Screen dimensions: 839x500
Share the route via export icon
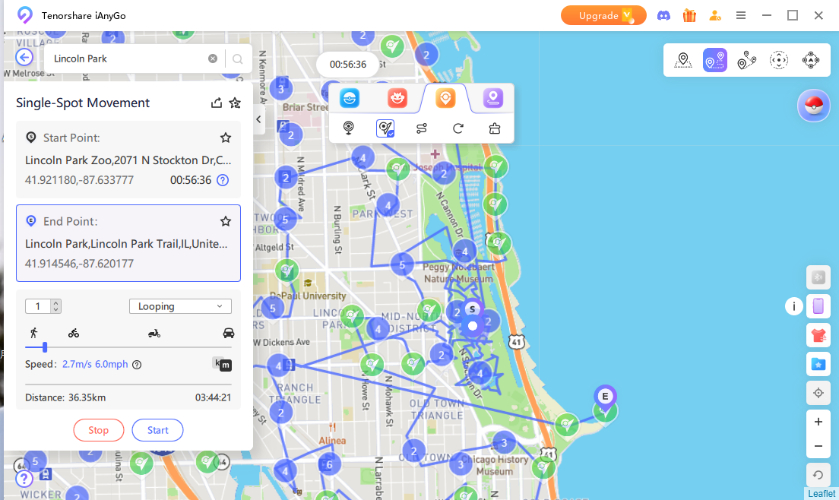[216, 103]
